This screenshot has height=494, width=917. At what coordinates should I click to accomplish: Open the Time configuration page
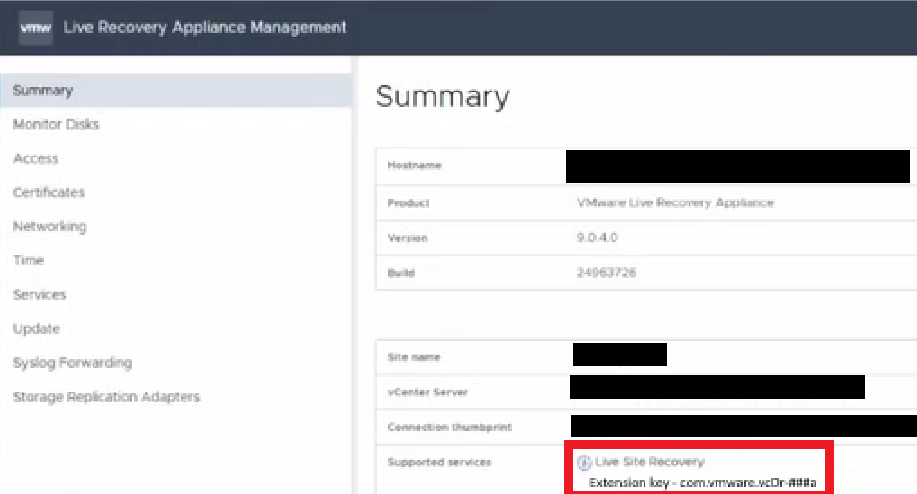(29, 260)
